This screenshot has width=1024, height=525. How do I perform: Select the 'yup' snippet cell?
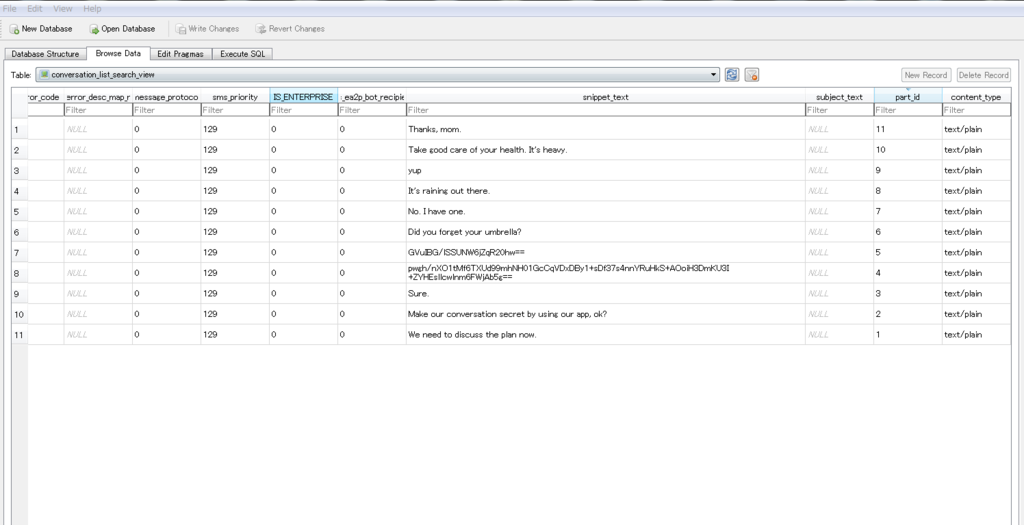pyautogui.click(x=605, y=170)
